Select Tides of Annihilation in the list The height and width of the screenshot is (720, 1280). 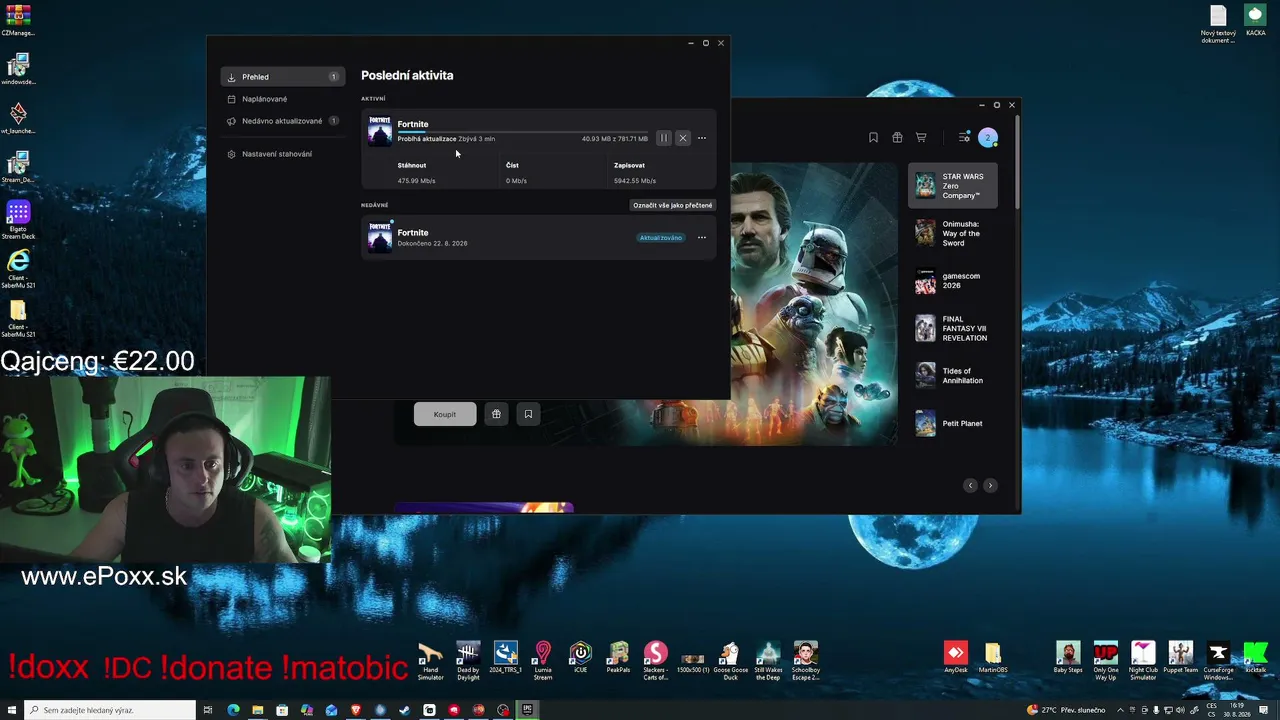pyautogui.click(x=953, y=376)
